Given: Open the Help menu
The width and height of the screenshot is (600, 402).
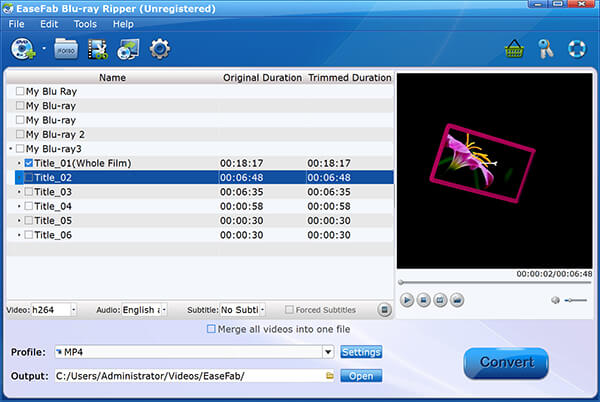Looking at the screenshot, I should point(123,24).
